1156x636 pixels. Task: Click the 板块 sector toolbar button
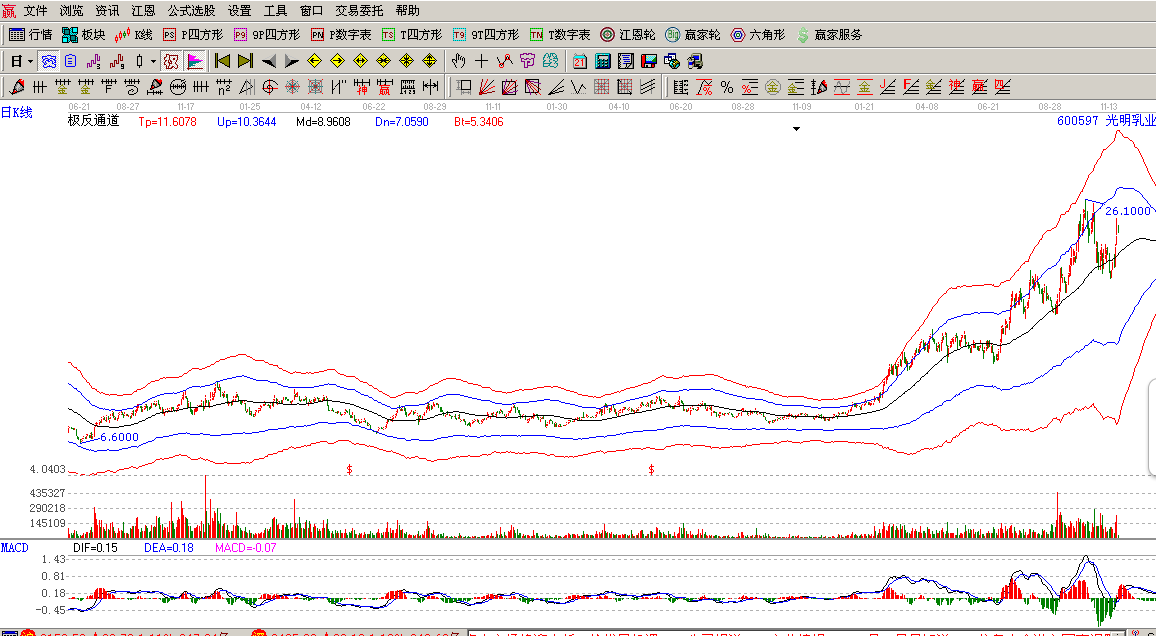83,35
